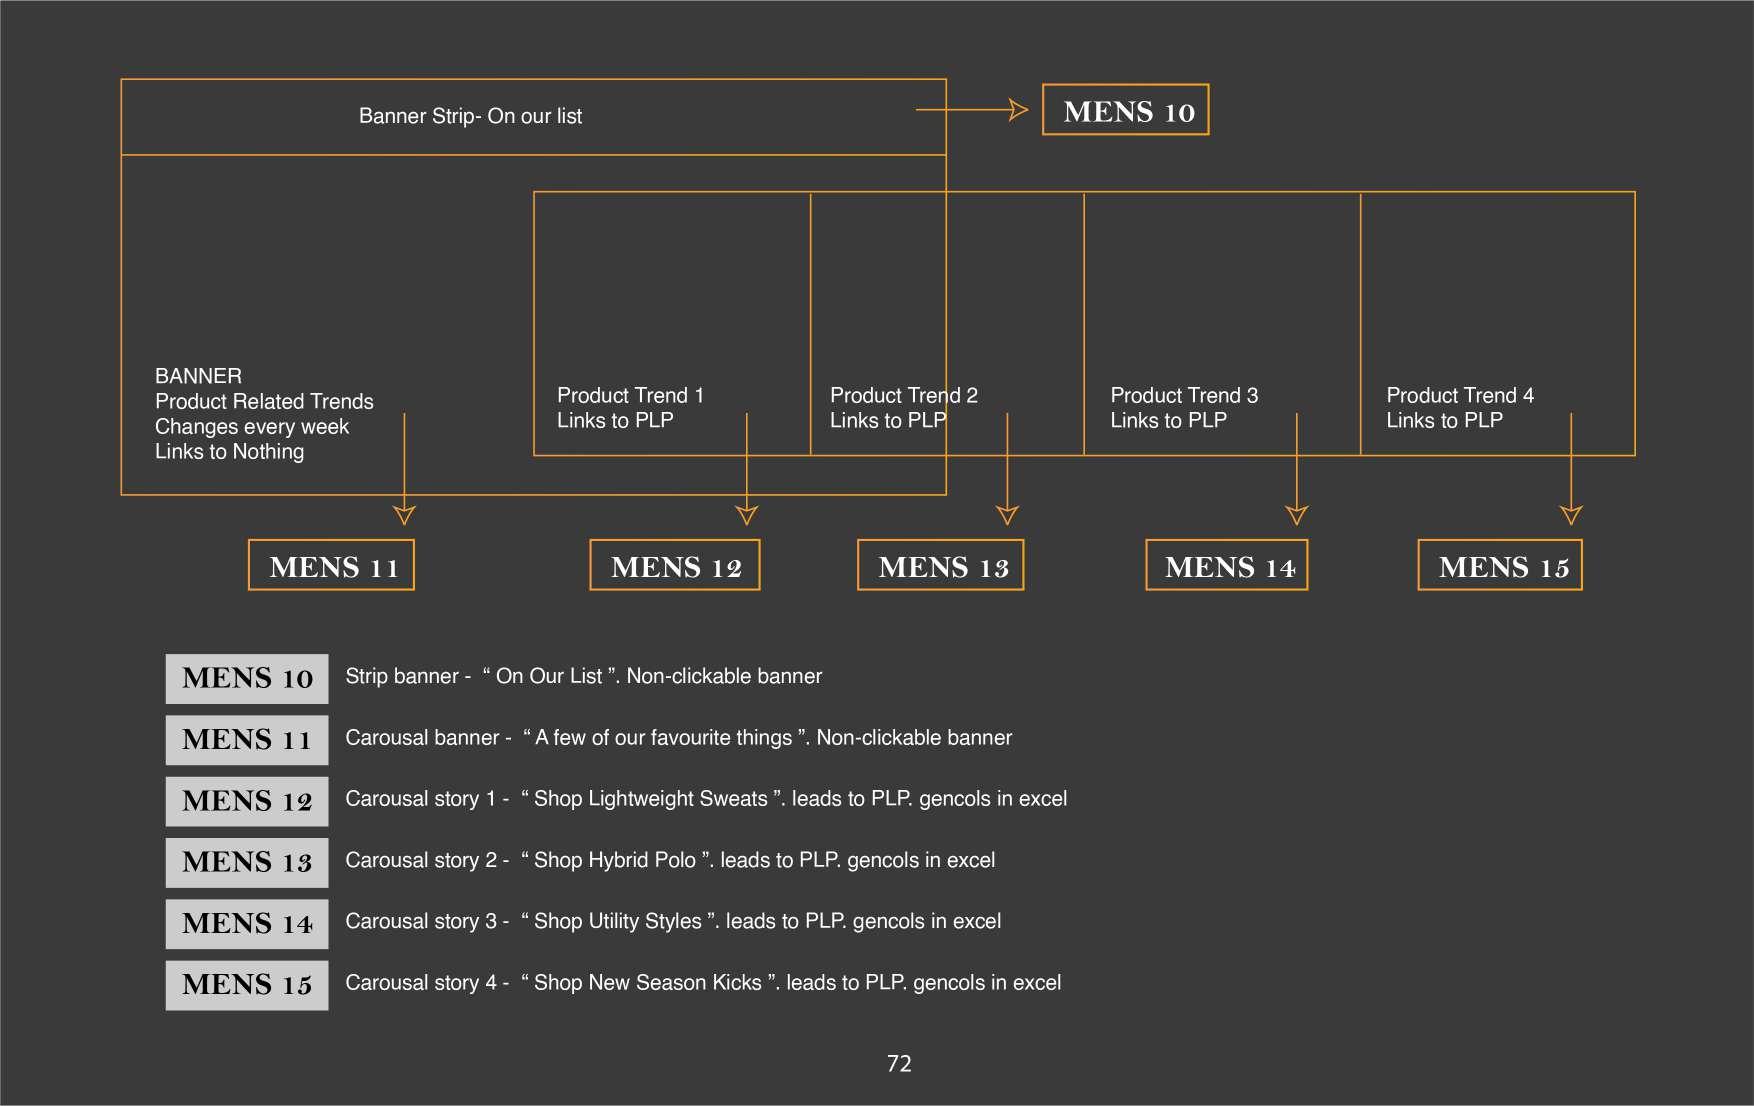1754x1106 pixels.
Task: Pick the "Shop New Season Kicks" story line
Action: pyautogui.click(x=703, y=983)
